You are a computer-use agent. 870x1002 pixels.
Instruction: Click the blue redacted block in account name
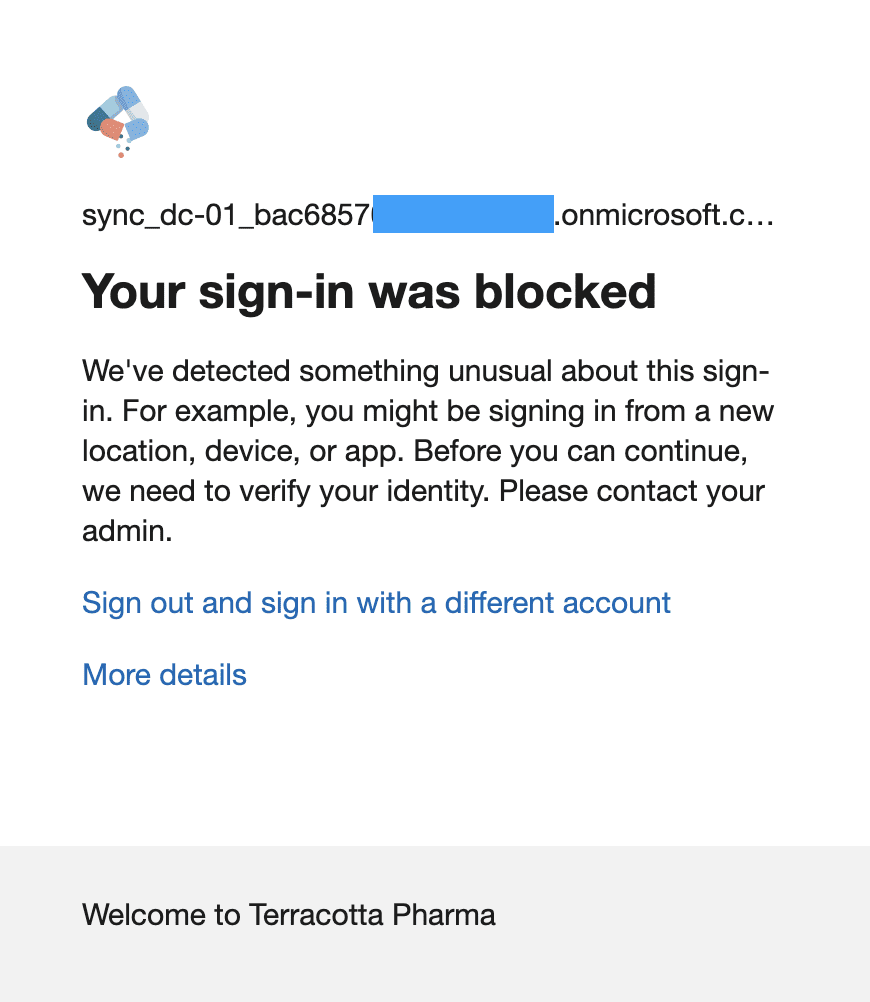tap(463, 215)
